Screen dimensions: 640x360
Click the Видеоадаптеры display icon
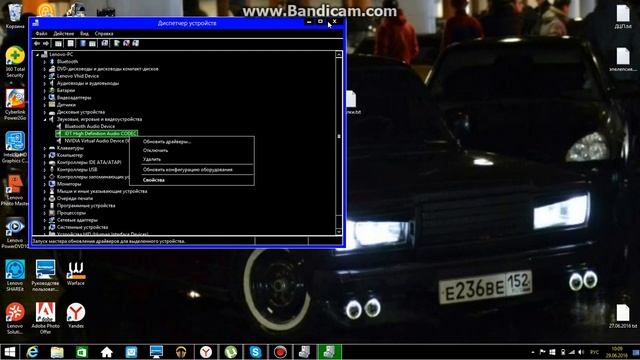tap(52, 98)
